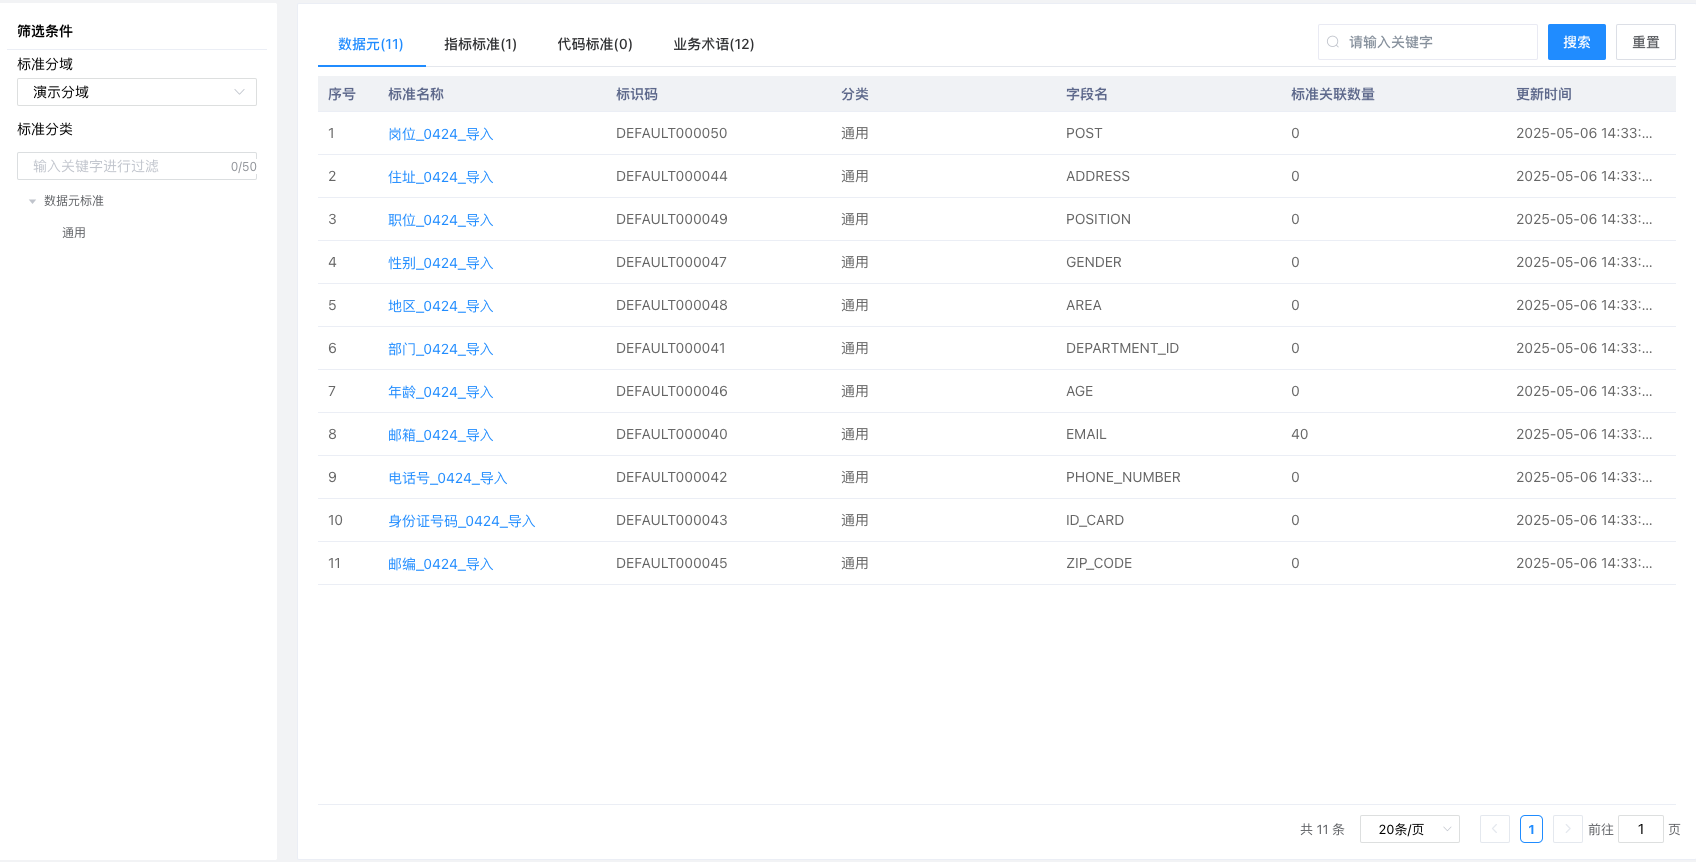Open the 邮箱_0424_导入 standard link
The image size is (1696, 862).
coord(440,435)
